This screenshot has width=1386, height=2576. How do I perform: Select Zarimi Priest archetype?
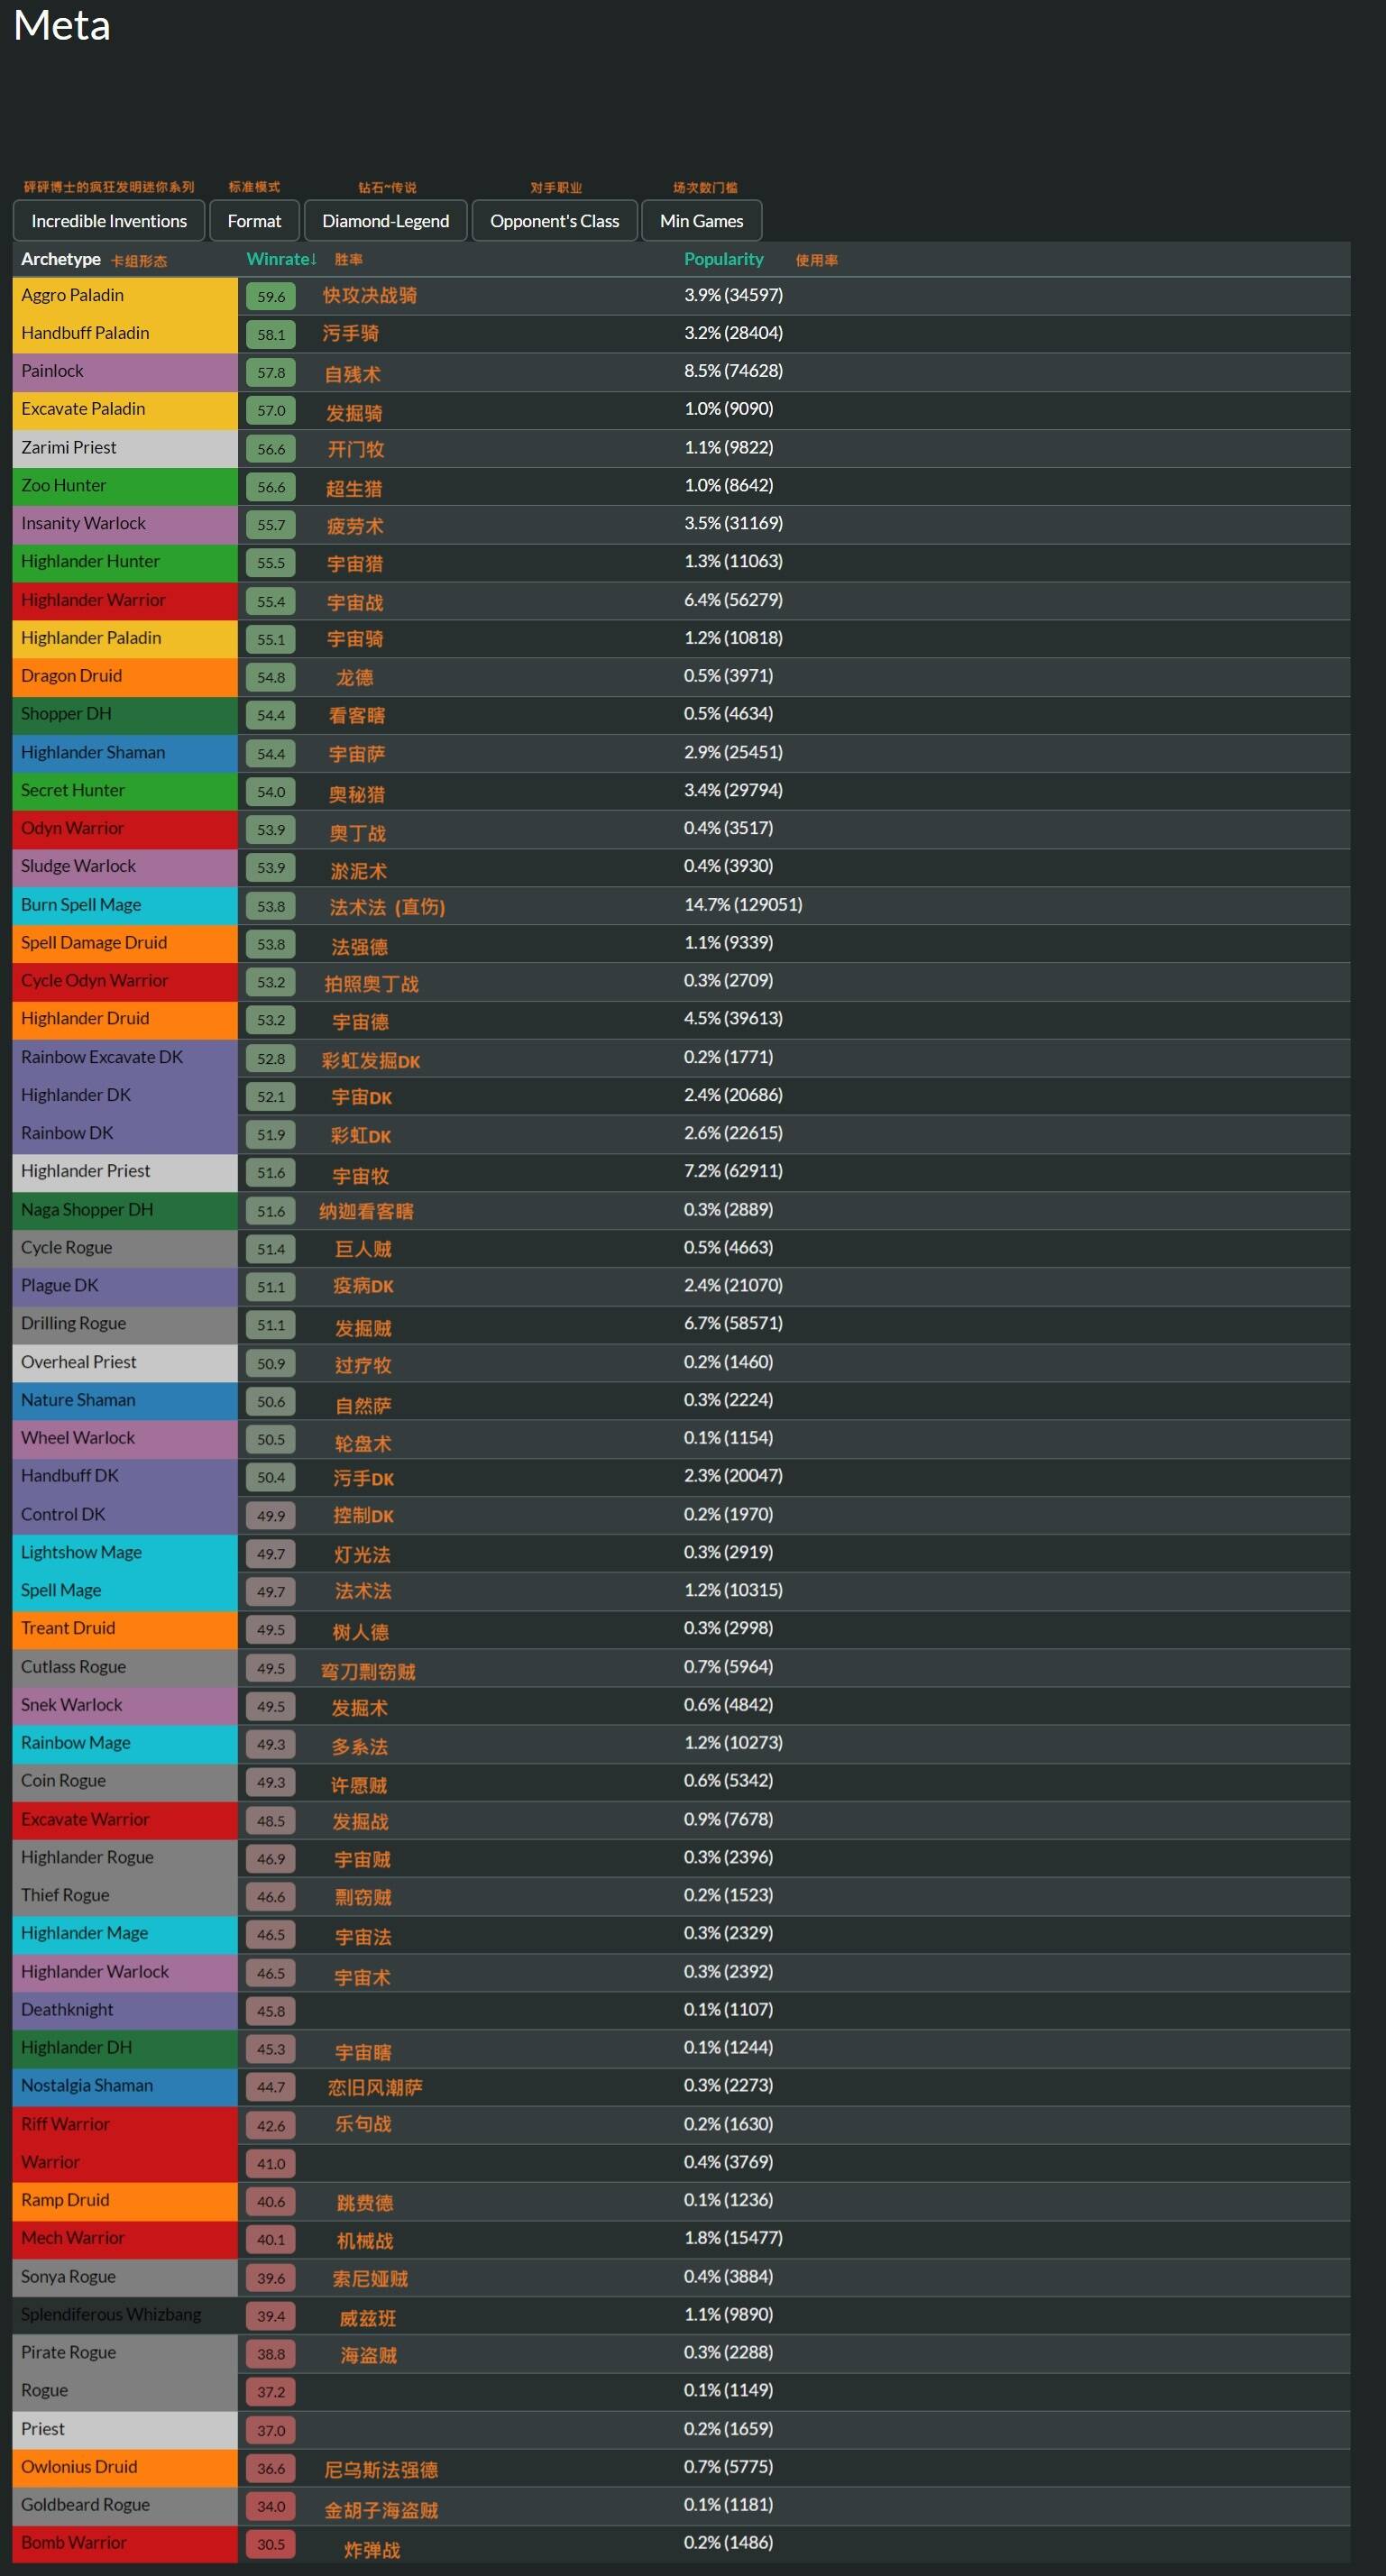coord(125,448)
